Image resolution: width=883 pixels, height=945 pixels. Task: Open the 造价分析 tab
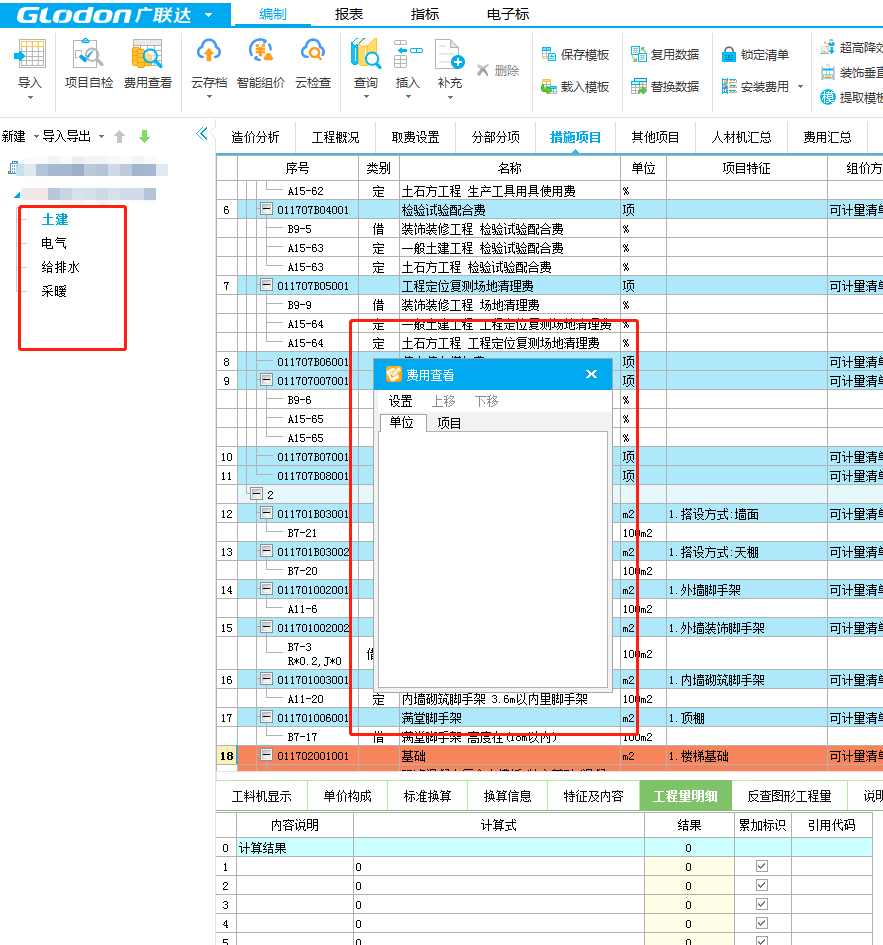tap(255, 137)
